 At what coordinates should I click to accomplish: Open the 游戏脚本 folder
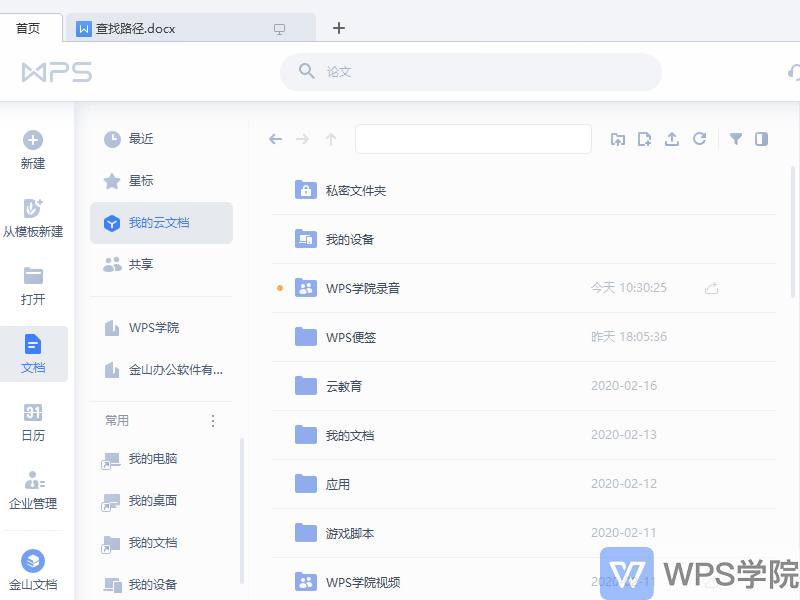coord(523,533)
